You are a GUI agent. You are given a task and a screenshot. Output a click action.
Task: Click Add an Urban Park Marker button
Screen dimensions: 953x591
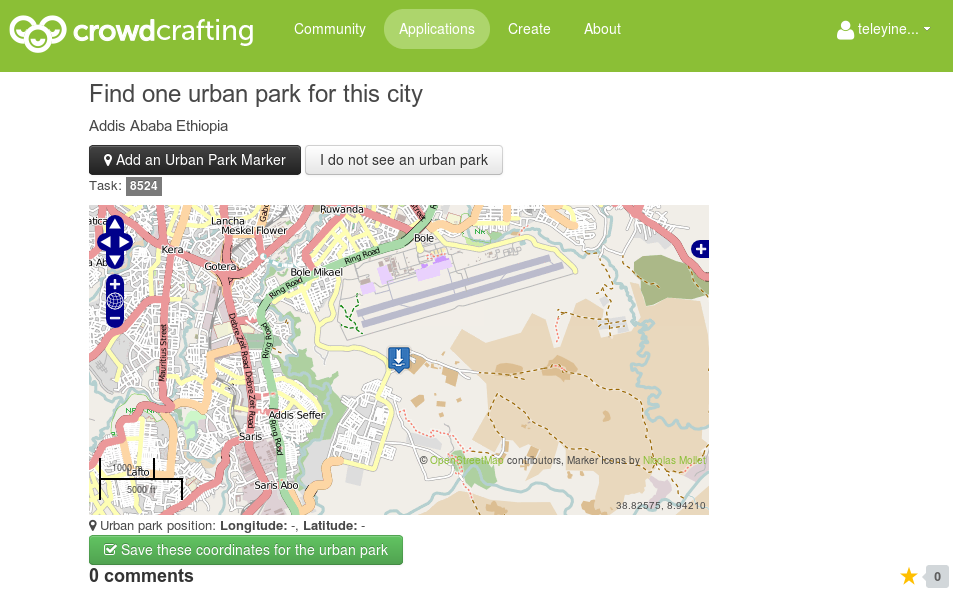[x=195, y=160]
